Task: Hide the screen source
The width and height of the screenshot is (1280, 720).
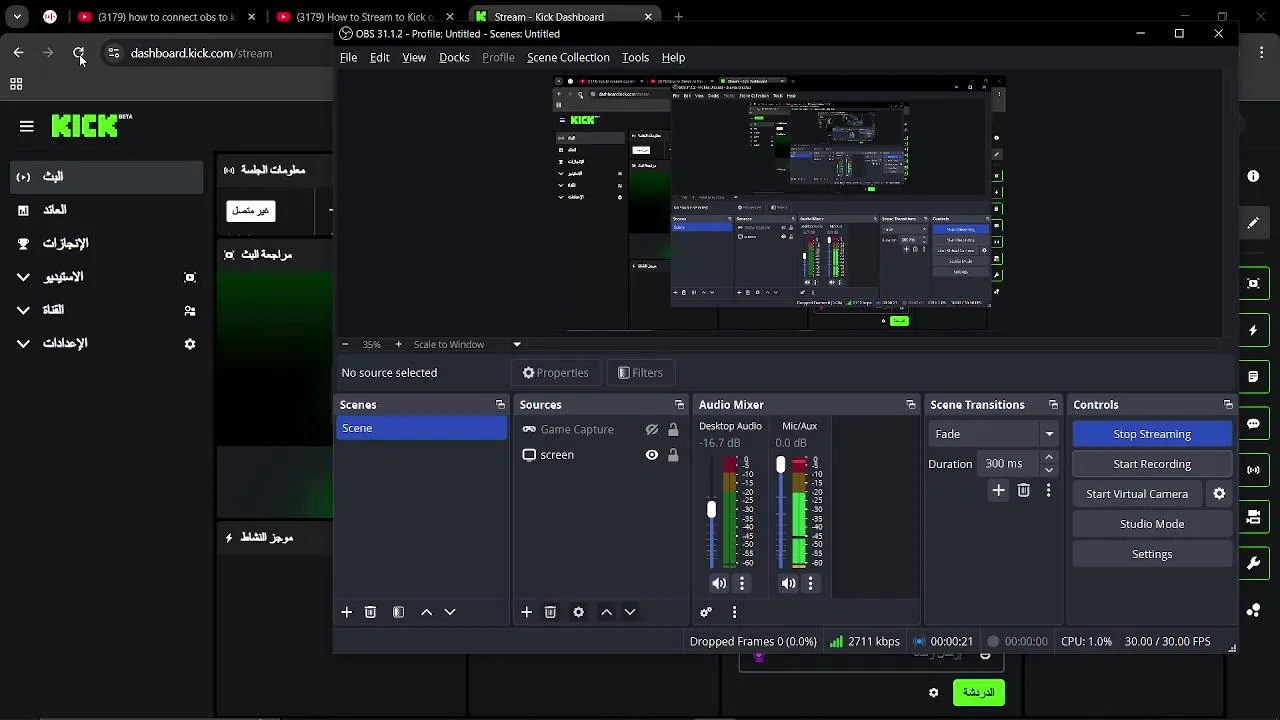Action: coord(652,455)
